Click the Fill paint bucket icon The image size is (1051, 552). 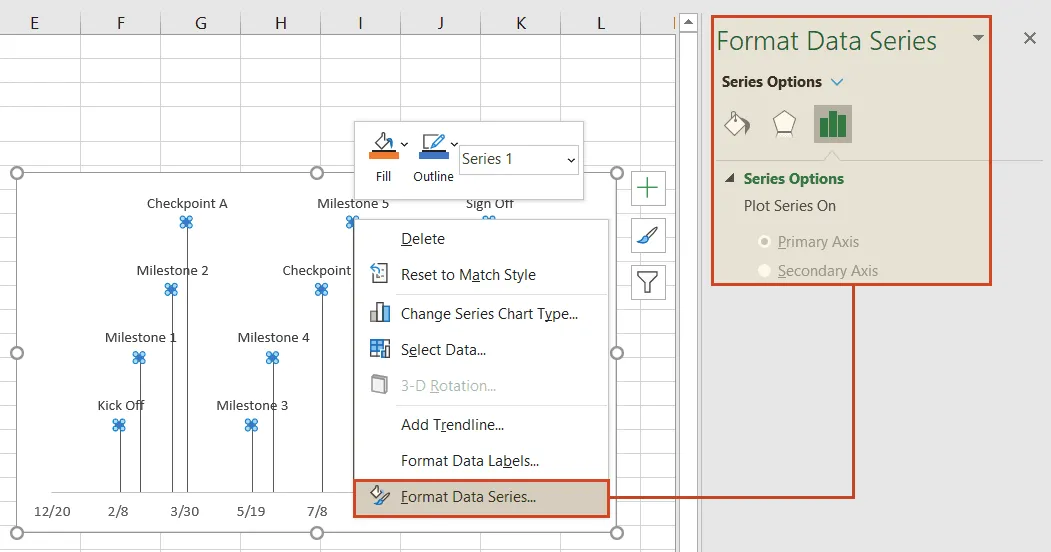click(382, 147)
